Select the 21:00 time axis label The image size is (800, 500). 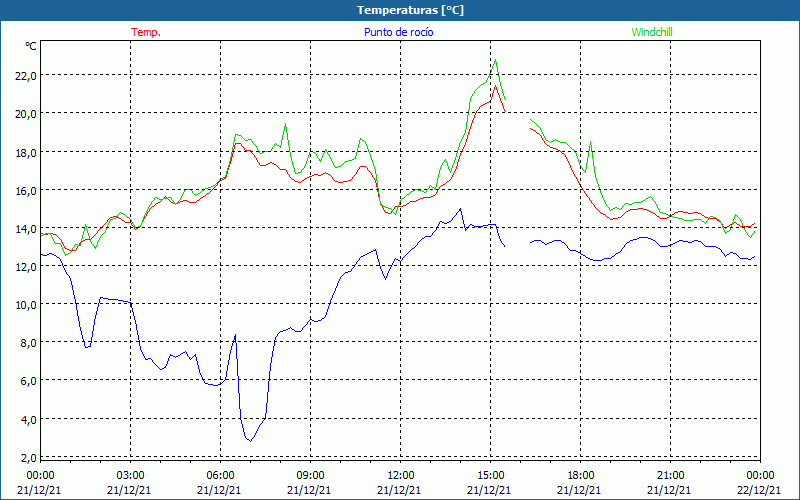coord(670,475)
